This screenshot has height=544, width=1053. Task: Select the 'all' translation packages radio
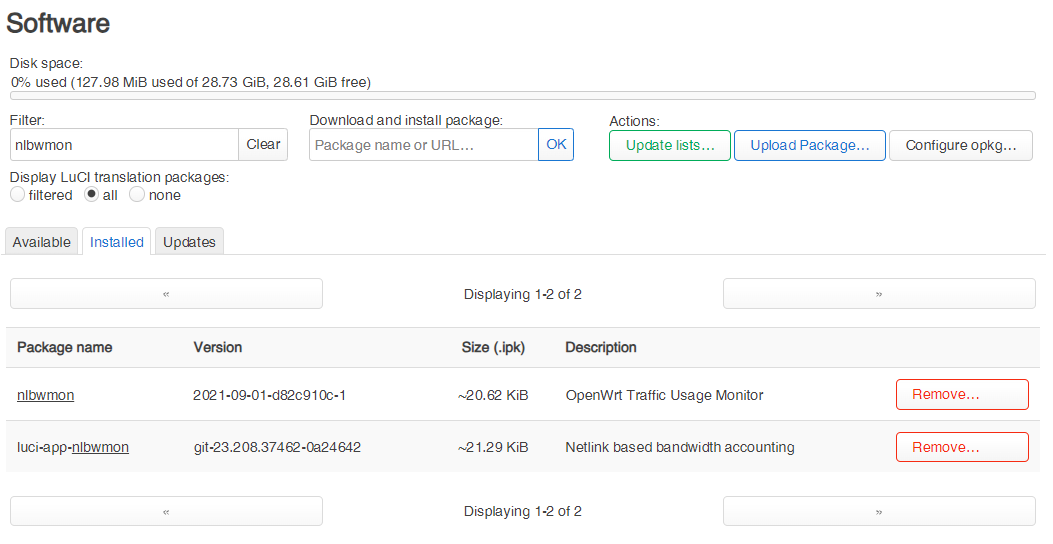point(91,195)
